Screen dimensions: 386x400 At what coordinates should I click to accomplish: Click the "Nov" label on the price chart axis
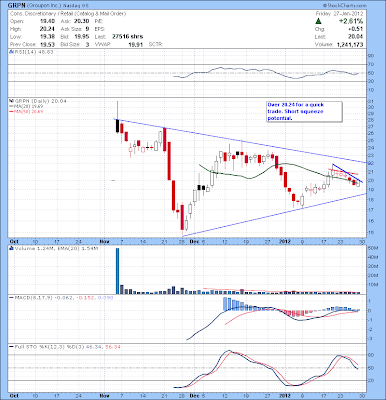(x=105, y=241)
